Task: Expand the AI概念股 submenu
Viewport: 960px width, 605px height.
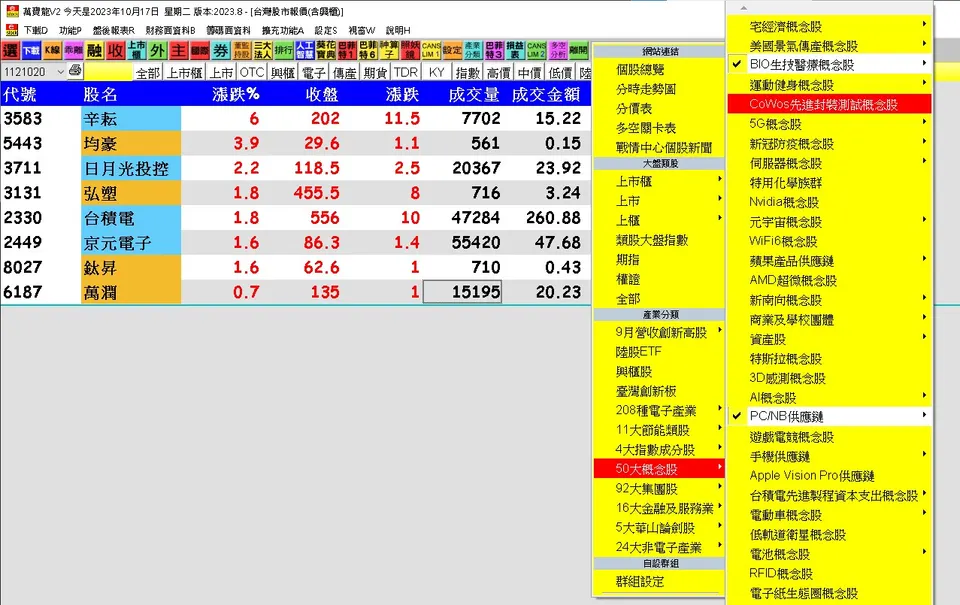Action: 830,397
